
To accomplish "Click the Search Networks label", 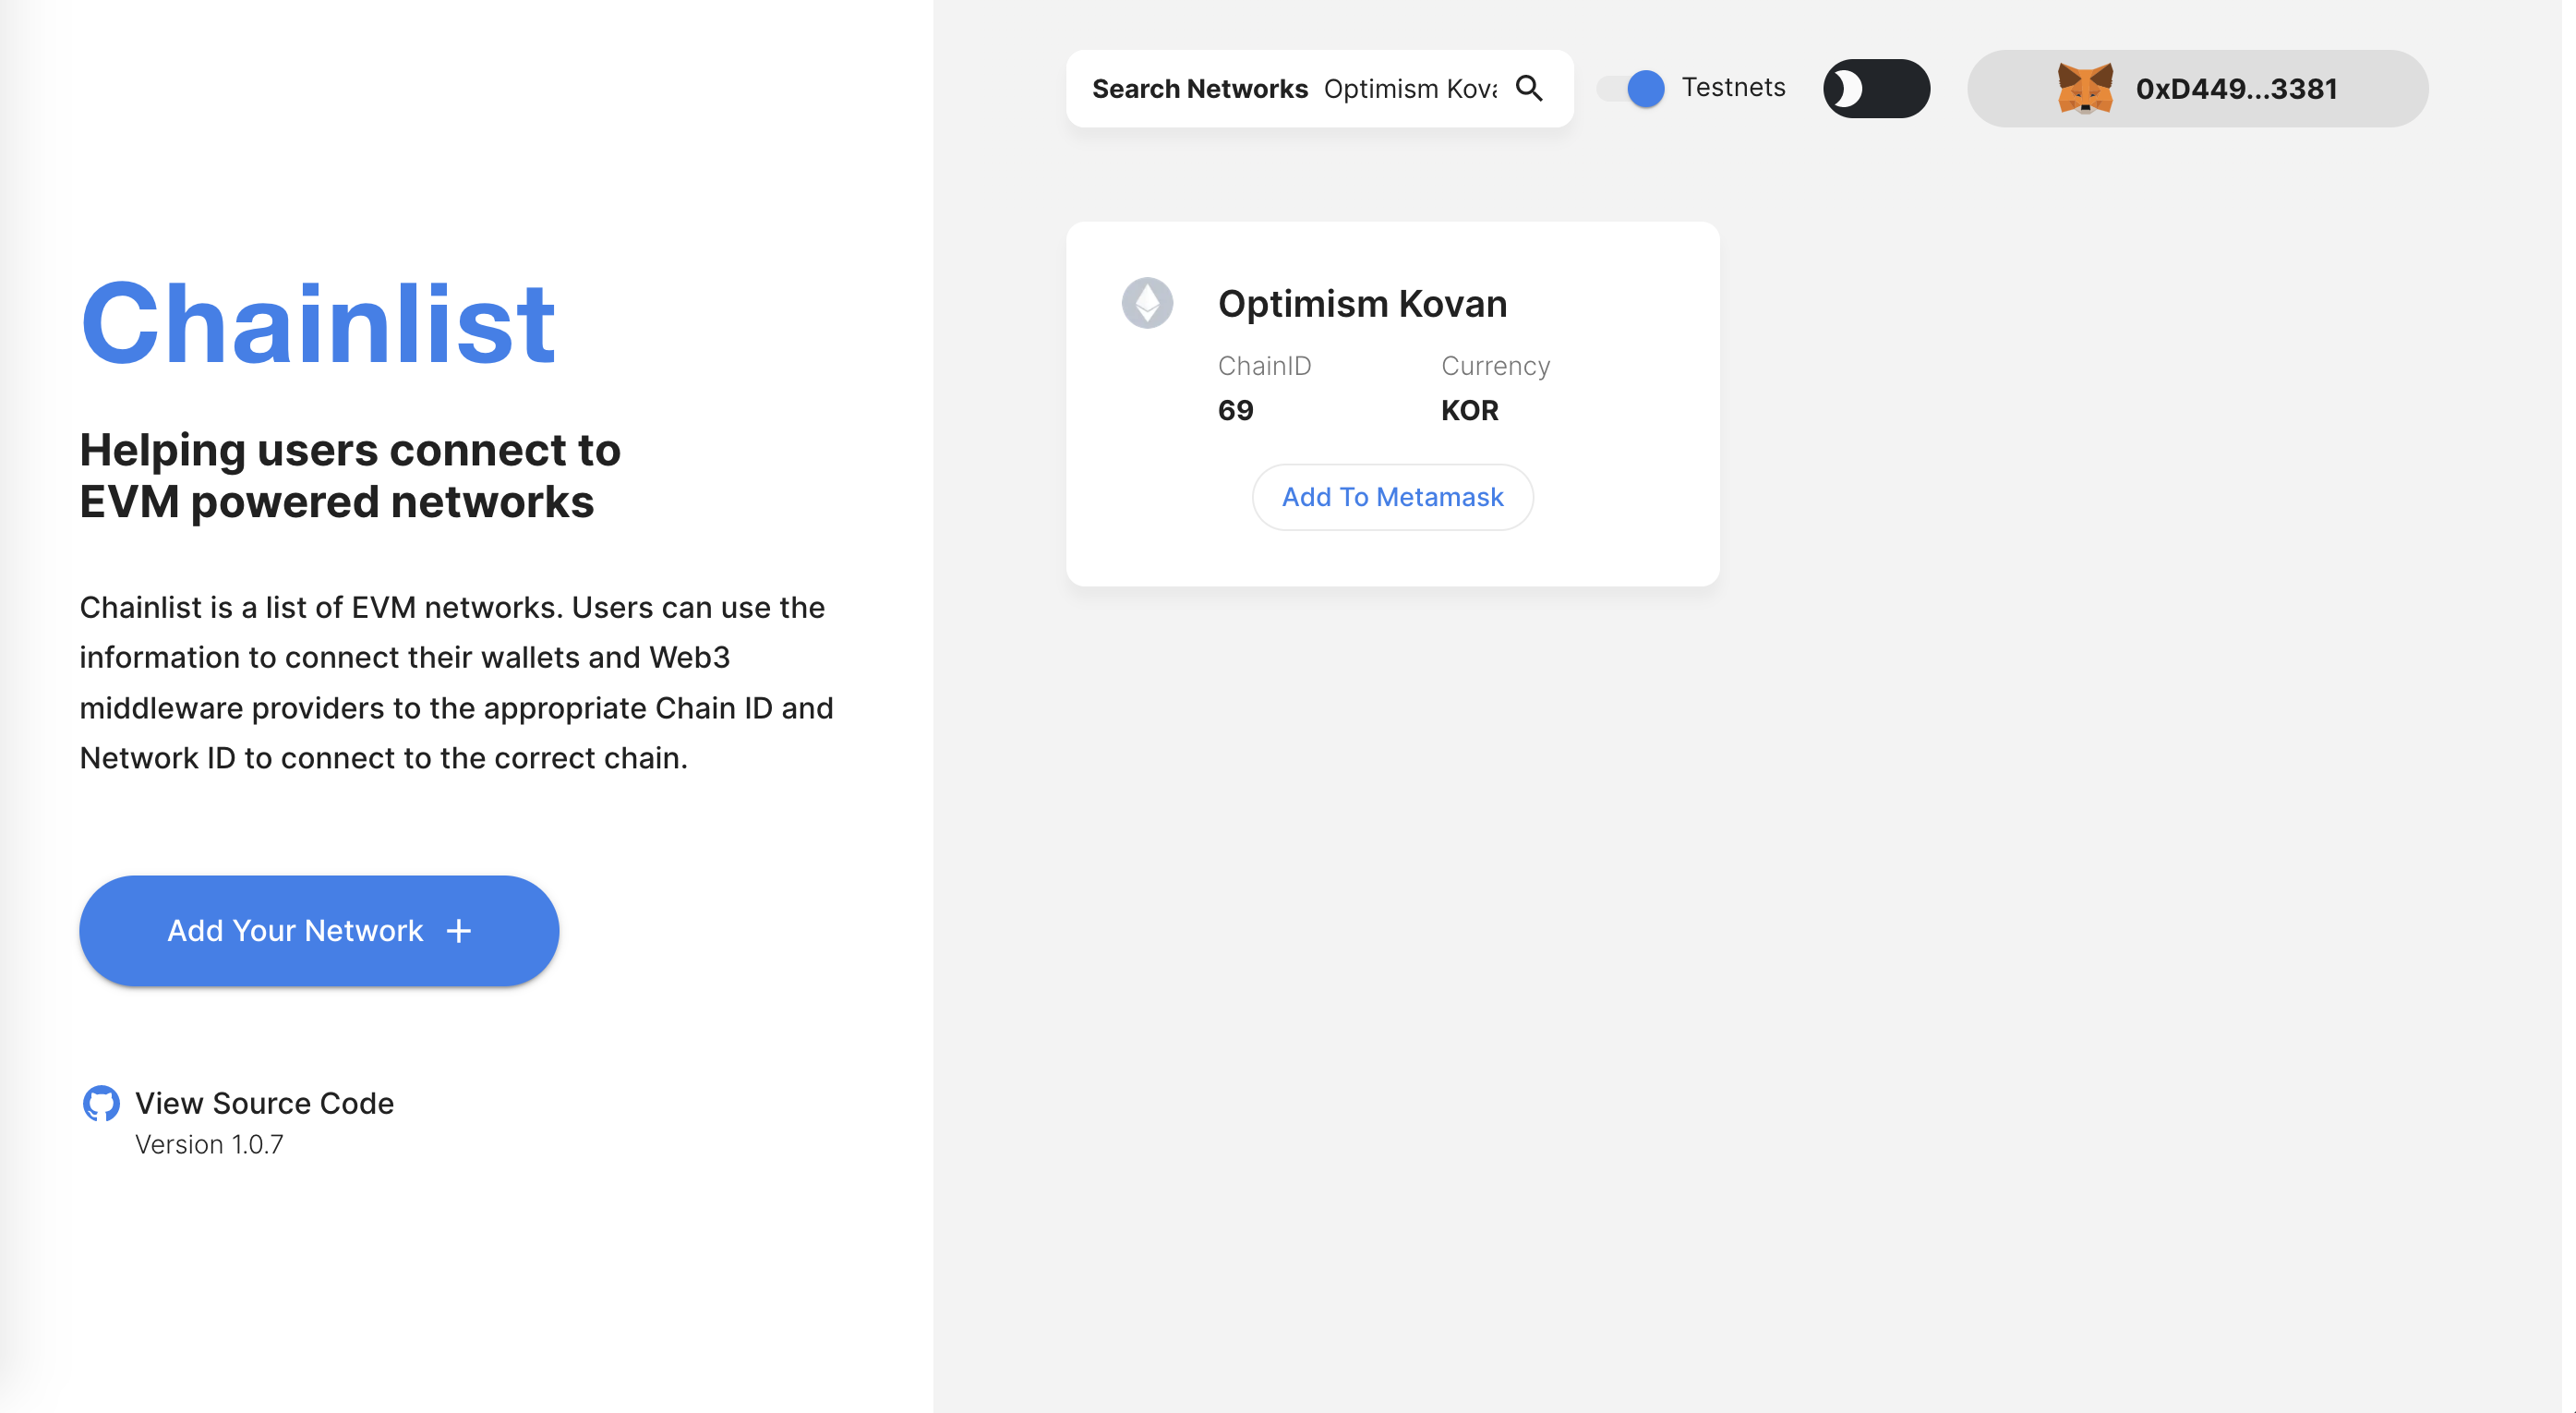I will coord(1199,89).
